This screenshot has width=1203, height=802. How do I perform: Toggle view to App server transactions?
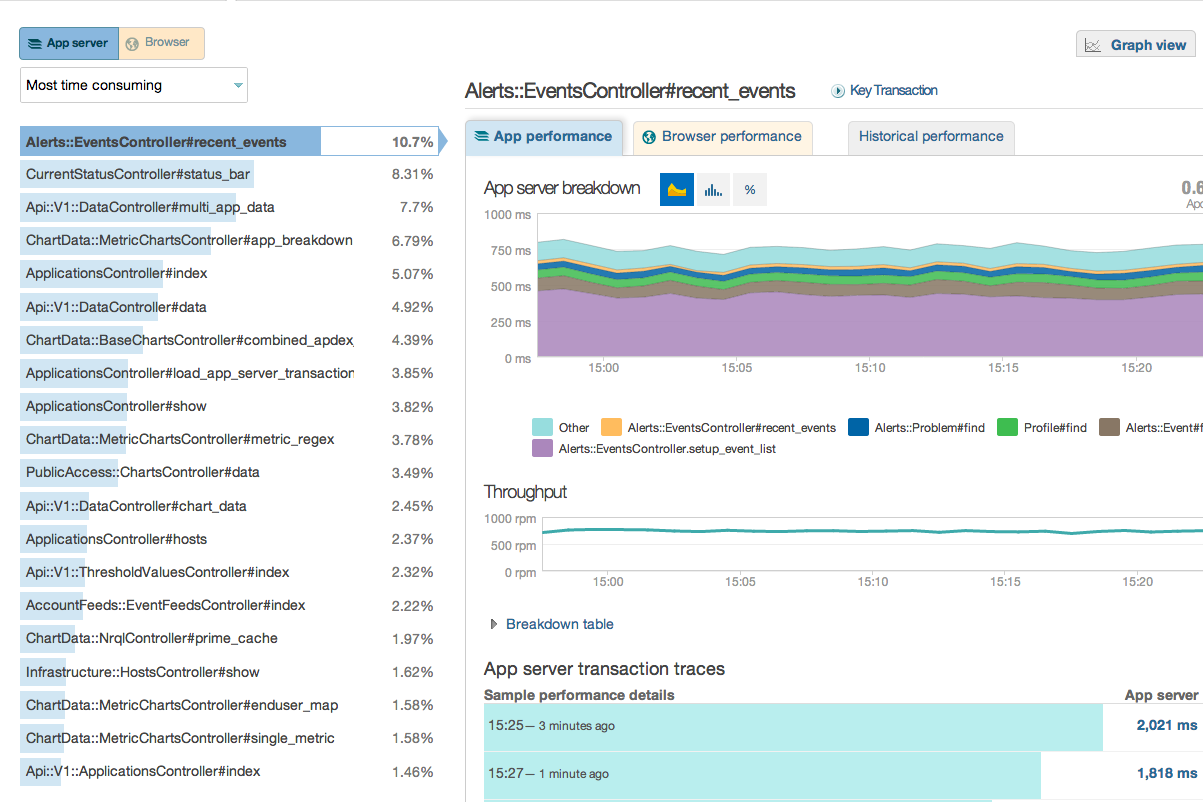70,43
